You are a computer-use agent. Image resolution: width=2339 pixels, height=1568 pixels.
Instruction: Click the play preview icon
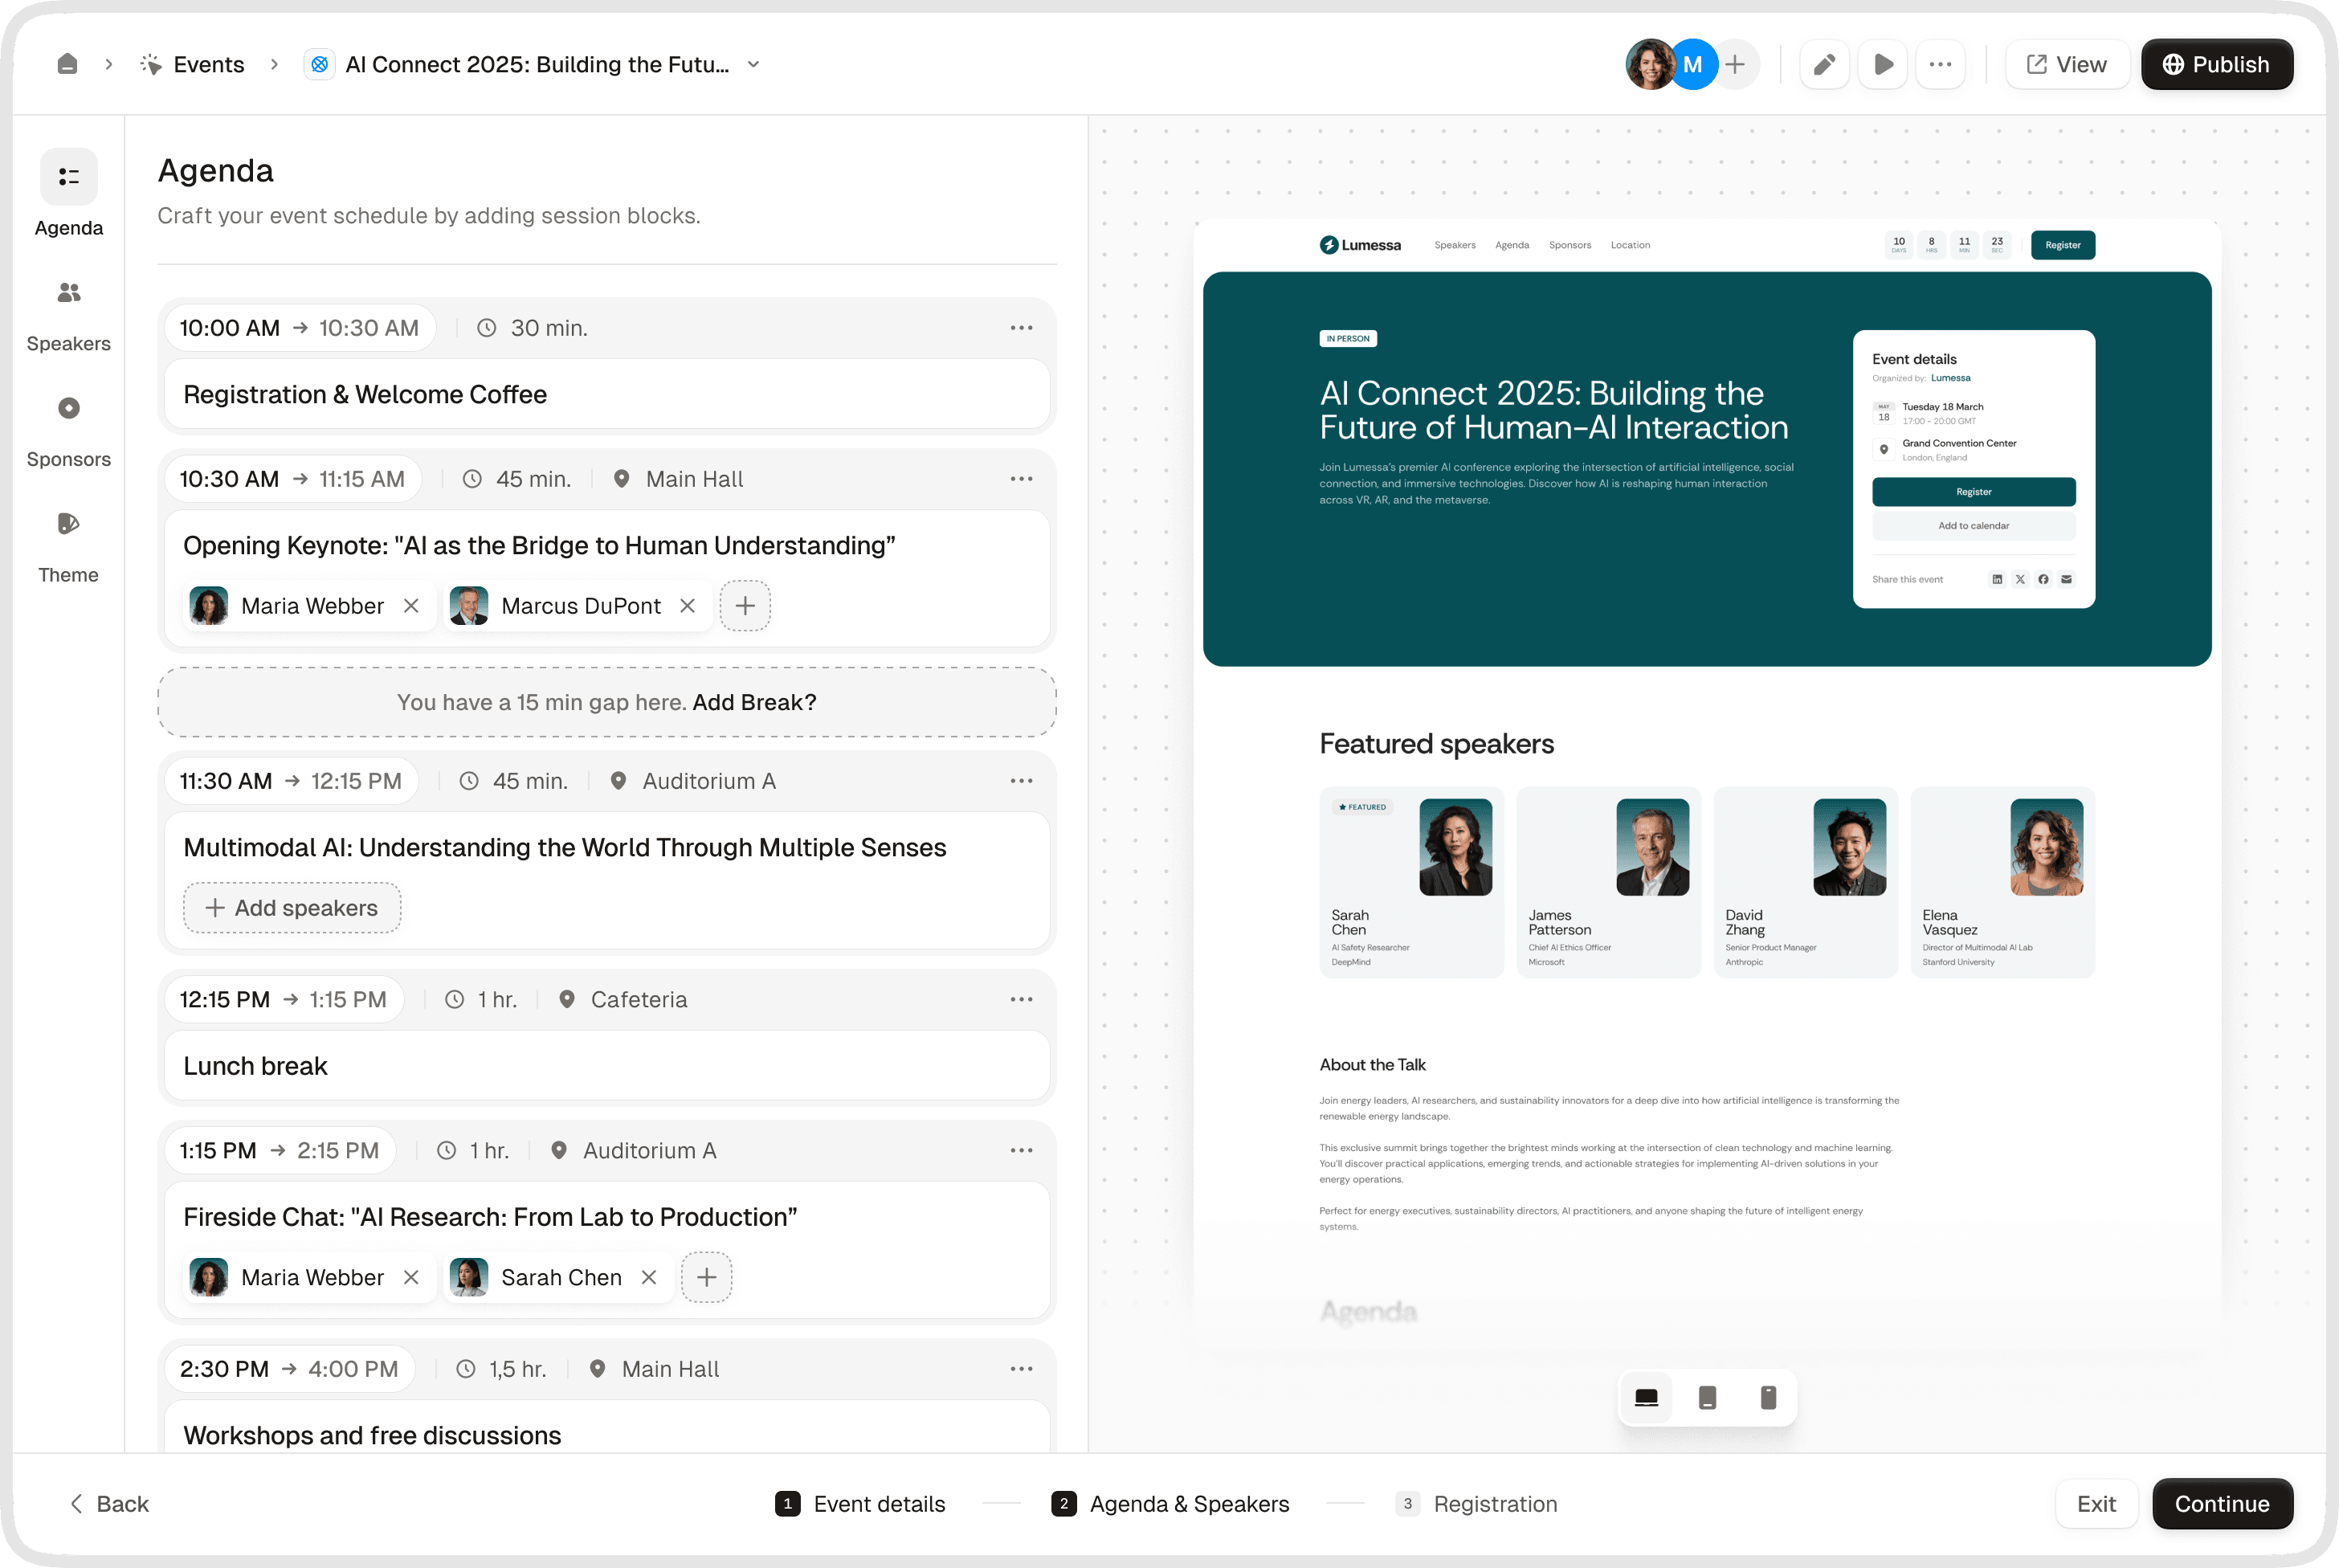(x=1882, y=64)
